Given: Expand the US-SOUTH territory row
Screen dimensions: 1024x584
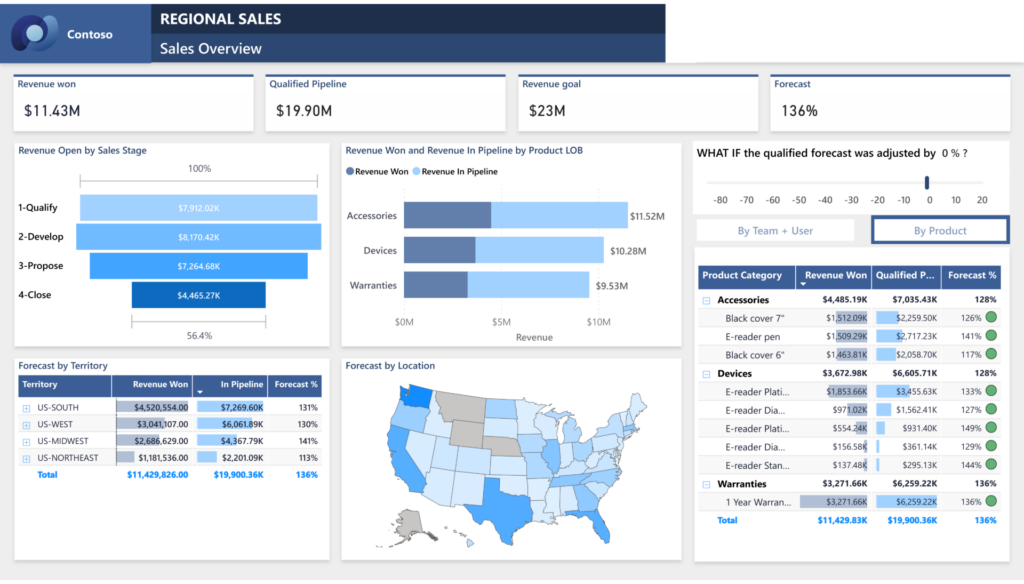Looking at the screenshot, I should coord(25,408).
